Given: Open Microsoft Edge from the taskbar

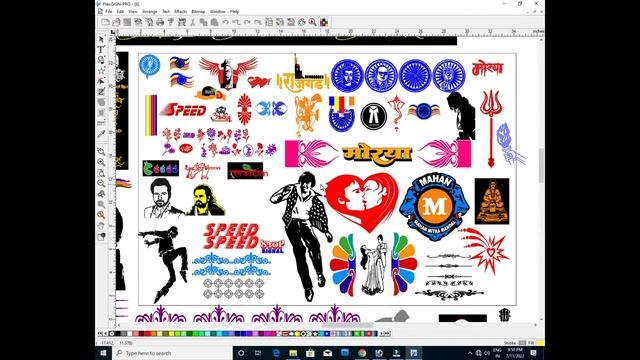Looking at the screenshot, I should pyautogui.click(x=276, y=353).
